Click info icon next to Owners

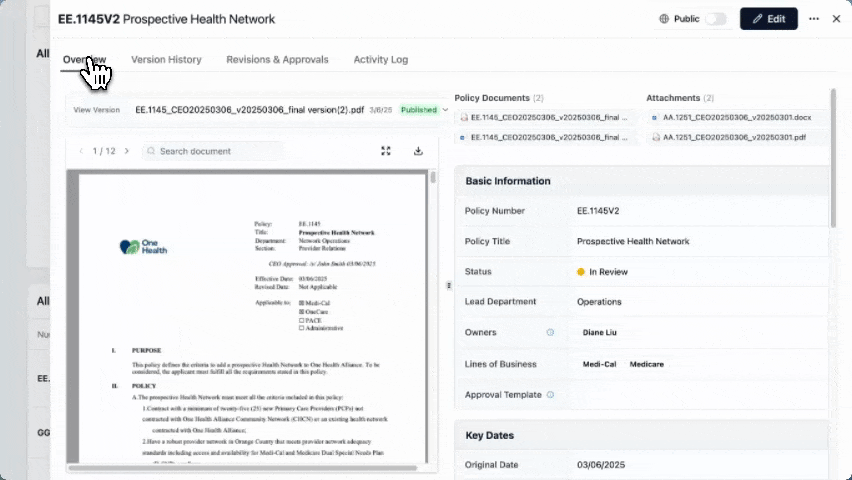550,332
